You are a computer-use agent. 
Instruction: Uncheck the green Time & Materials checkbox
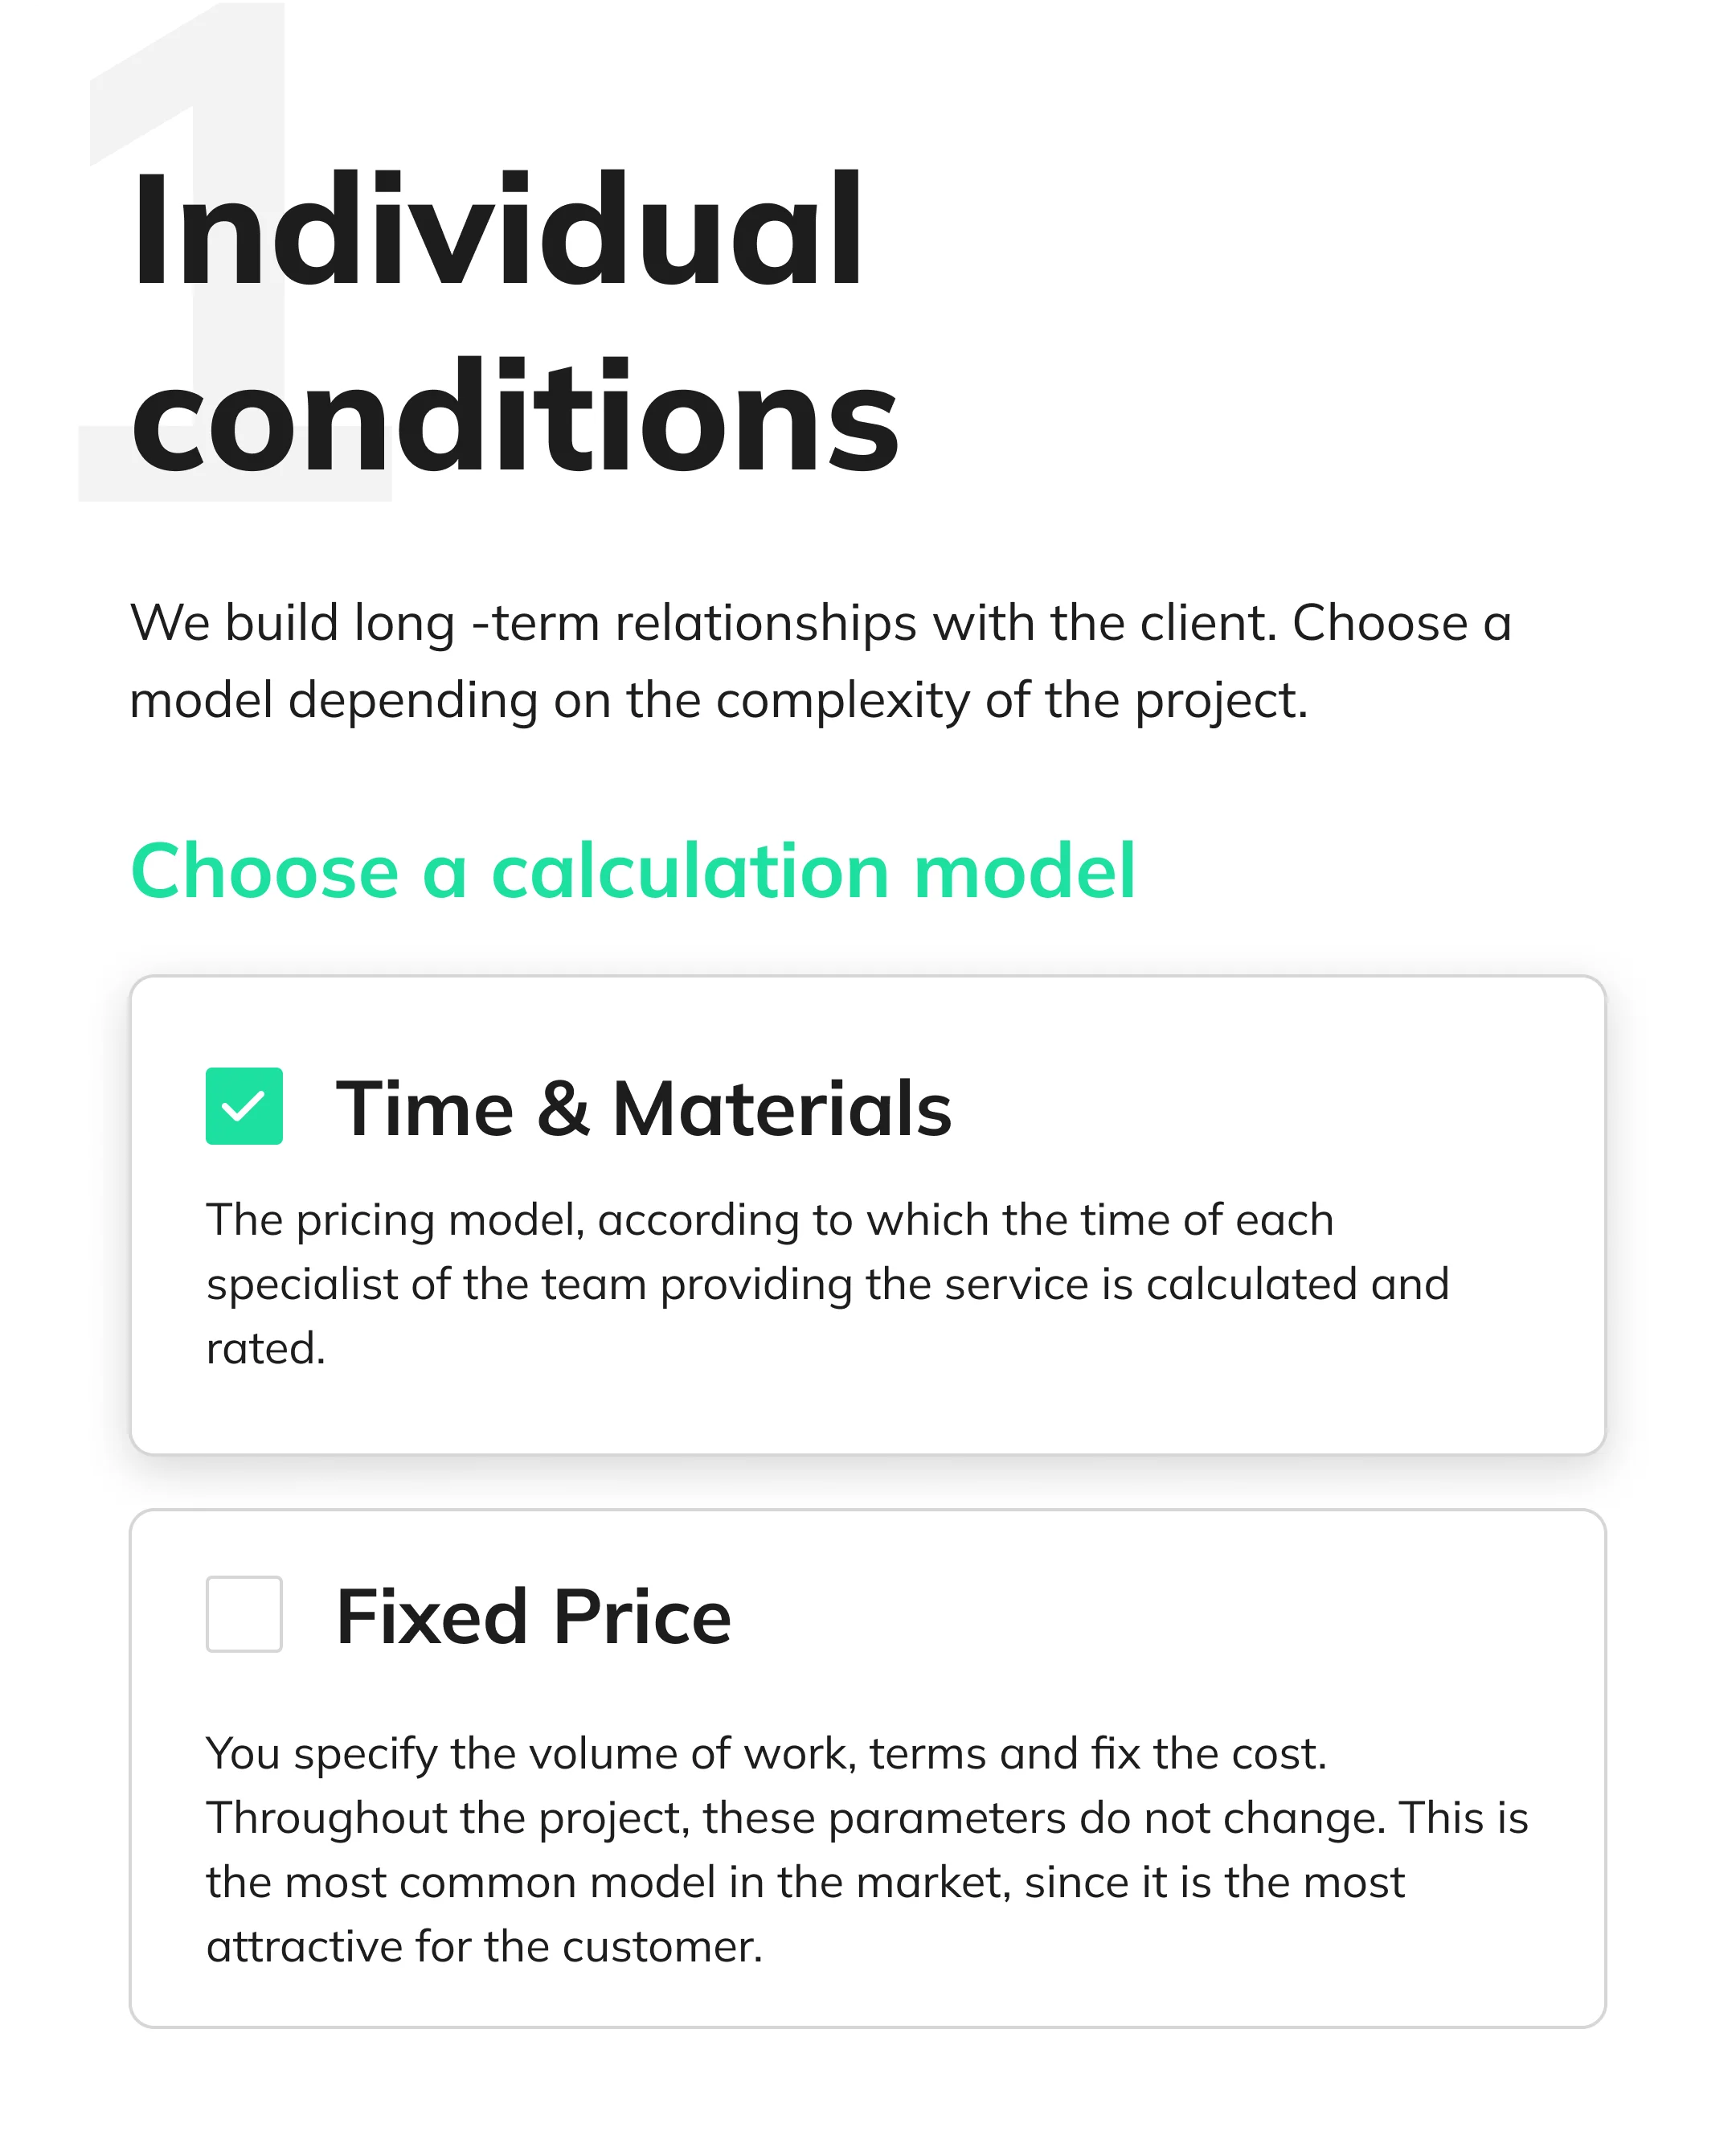[x=244, y=1106]
